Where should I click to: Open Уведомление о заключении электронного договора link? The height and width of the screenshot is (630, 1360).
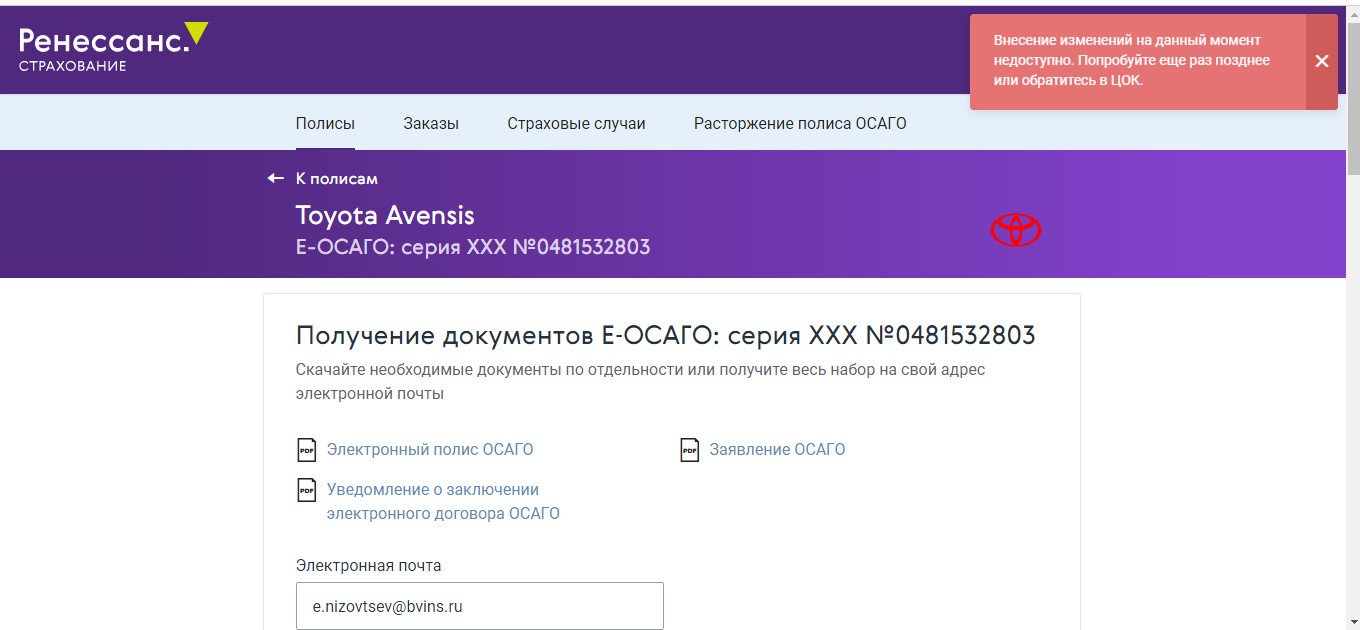[442, 502]
